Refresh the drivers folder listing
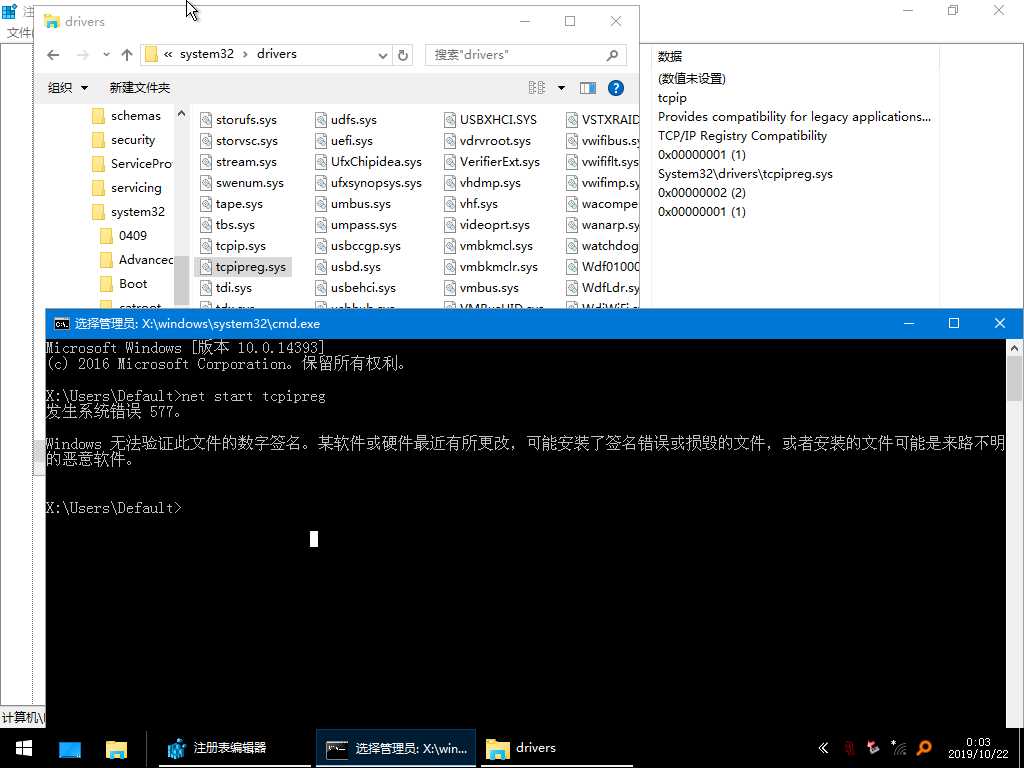The width and height of the screenshot is (1024, 768). (x=403, y=55)
